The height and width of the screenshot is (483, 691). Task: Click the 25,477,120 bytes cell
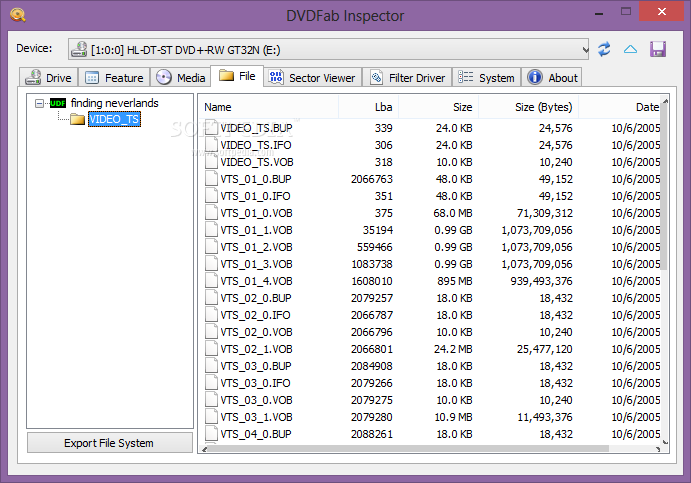545,349
